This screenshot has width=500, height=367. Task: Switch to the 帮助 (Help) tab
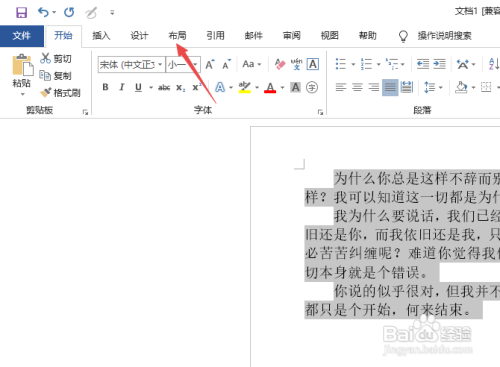tap(367, 35)
